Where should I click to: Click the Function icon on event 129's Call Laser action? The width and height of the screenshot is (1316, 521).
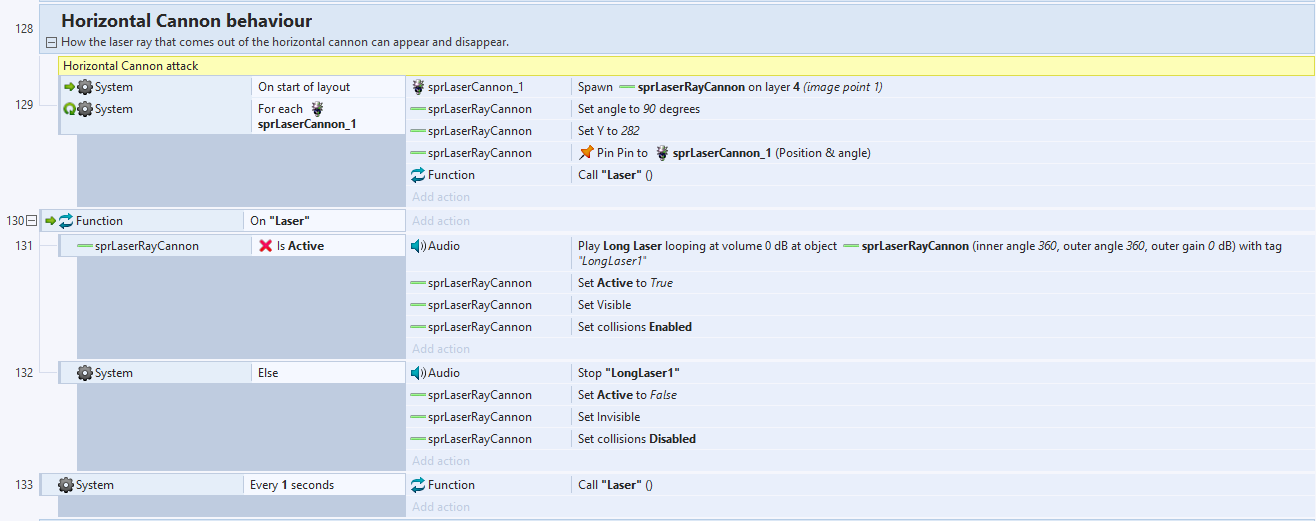pyautogui.click(x=419, y=175)
